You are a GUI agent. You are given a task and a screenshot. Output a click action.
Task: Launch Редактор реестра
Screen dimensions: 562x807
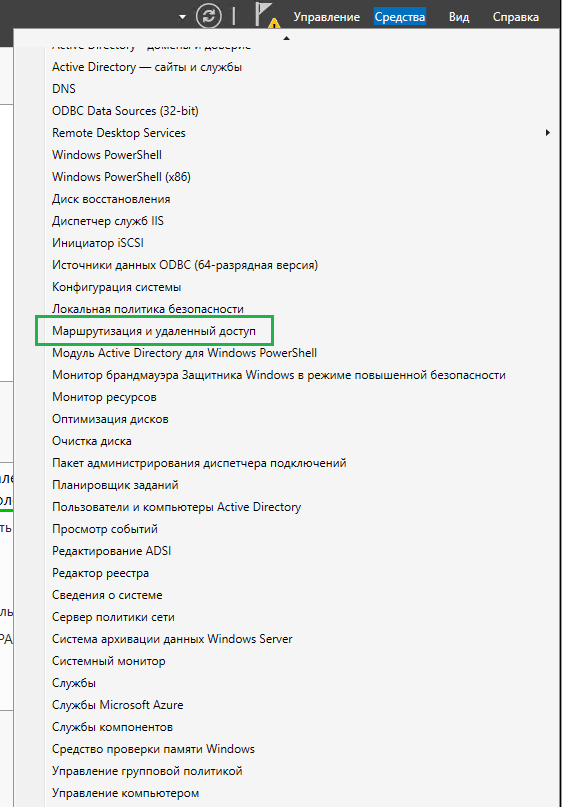[x=100, y=573]
